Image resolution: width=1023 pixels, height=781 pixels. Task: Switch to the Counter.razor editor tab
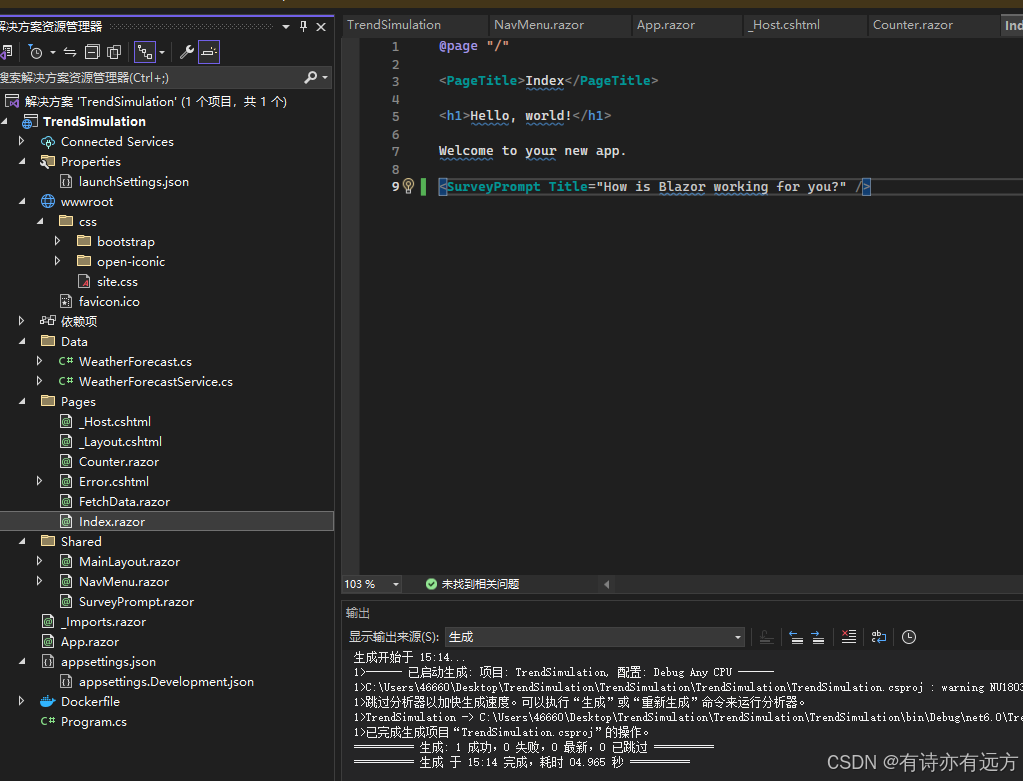(x=913, y=25)
